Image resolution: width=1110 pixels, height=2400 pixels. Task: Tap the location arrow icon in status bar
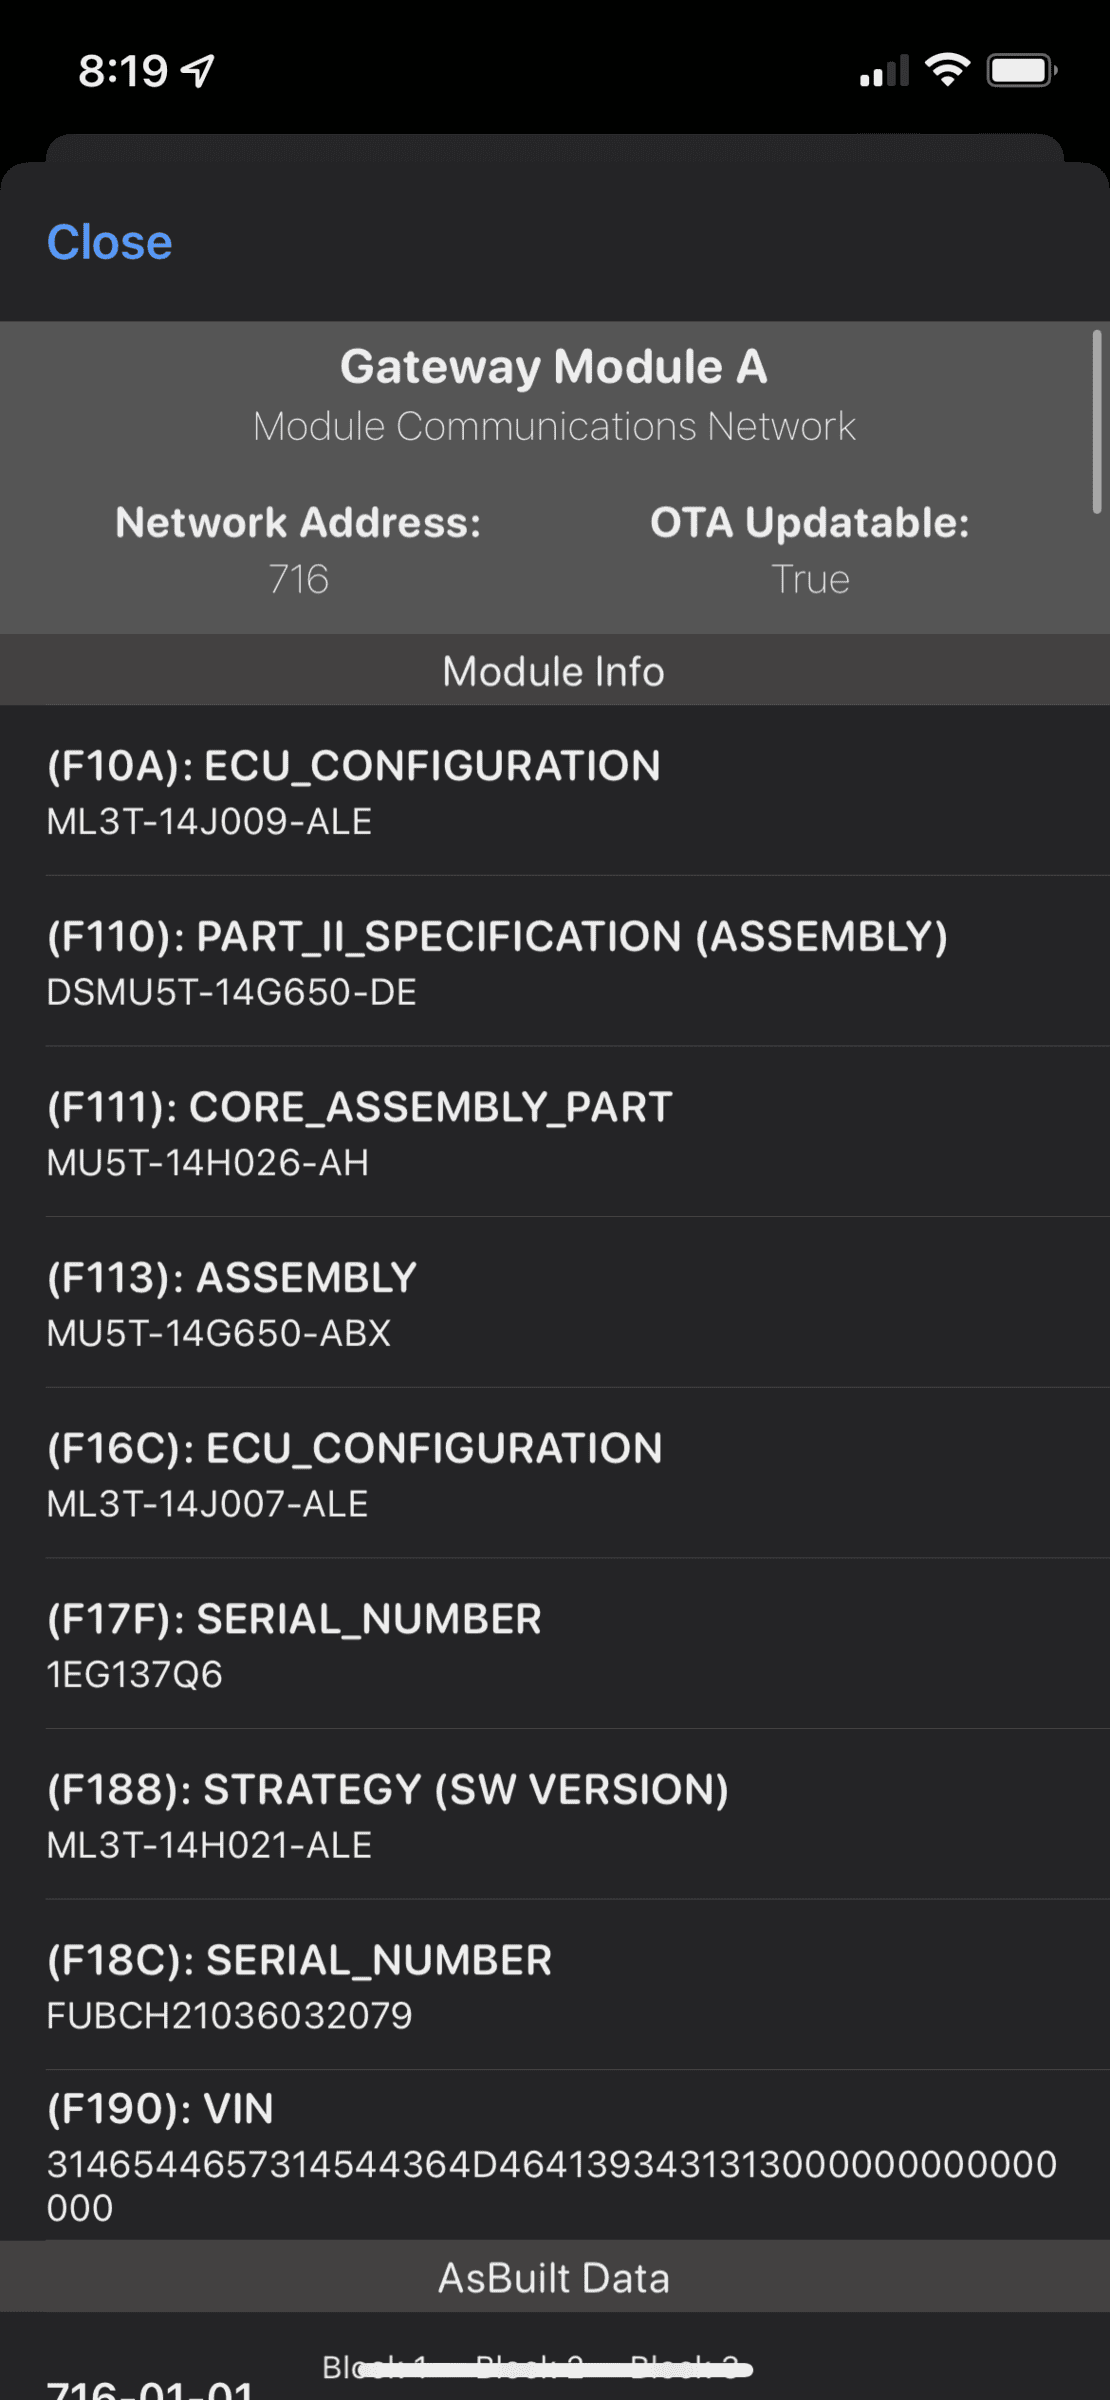[x=199, y=70]
